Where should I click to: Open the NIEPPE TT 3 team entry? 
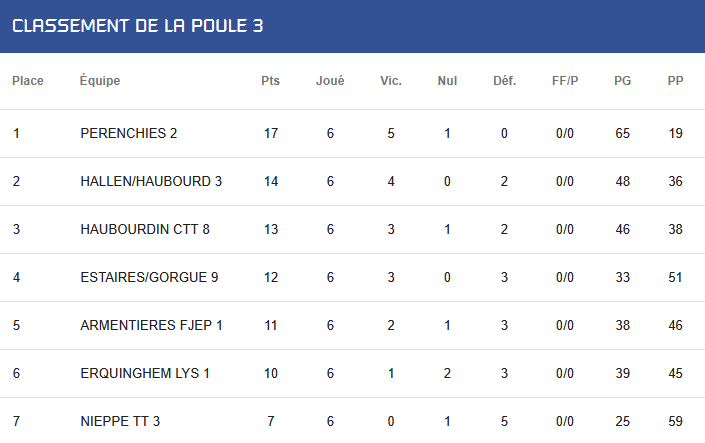(120, 421)
